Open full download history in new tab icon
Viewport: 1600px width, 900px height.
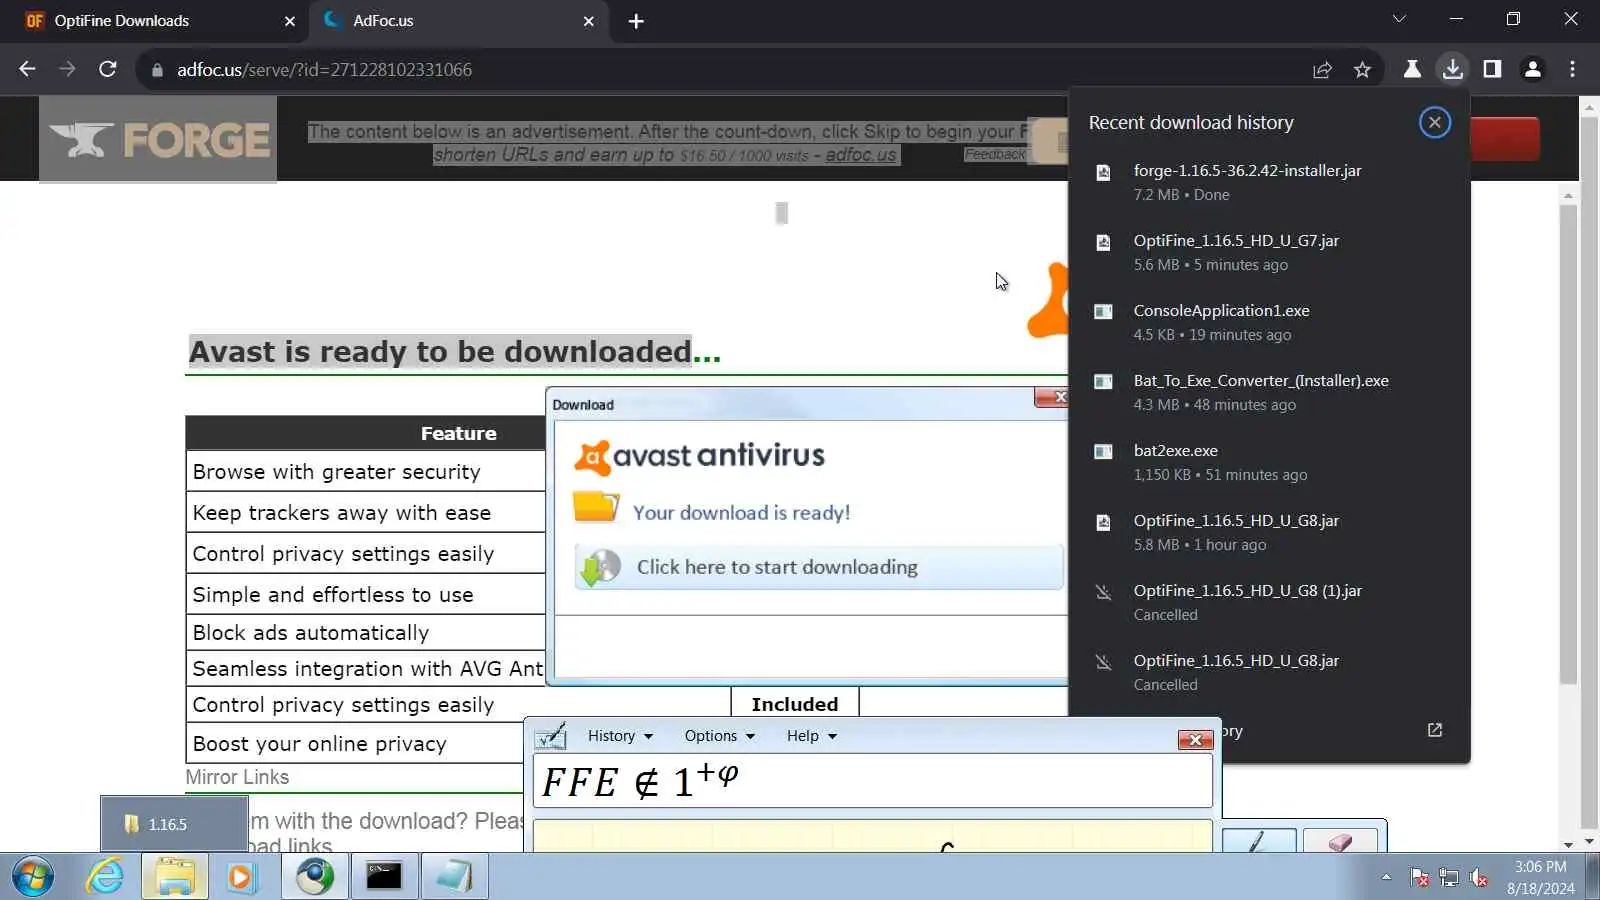tap(1434, 730)
